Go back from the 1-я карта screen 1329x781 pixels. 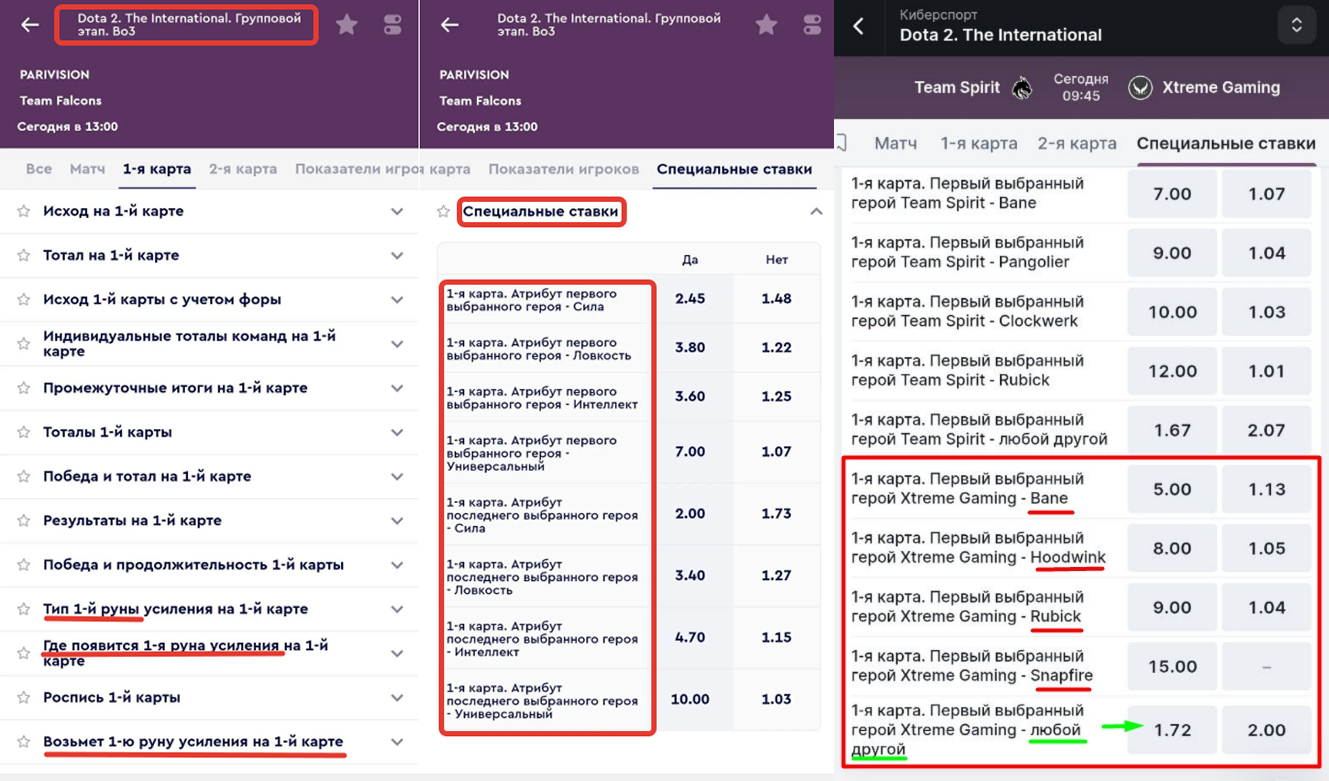[x=30, y=25]
